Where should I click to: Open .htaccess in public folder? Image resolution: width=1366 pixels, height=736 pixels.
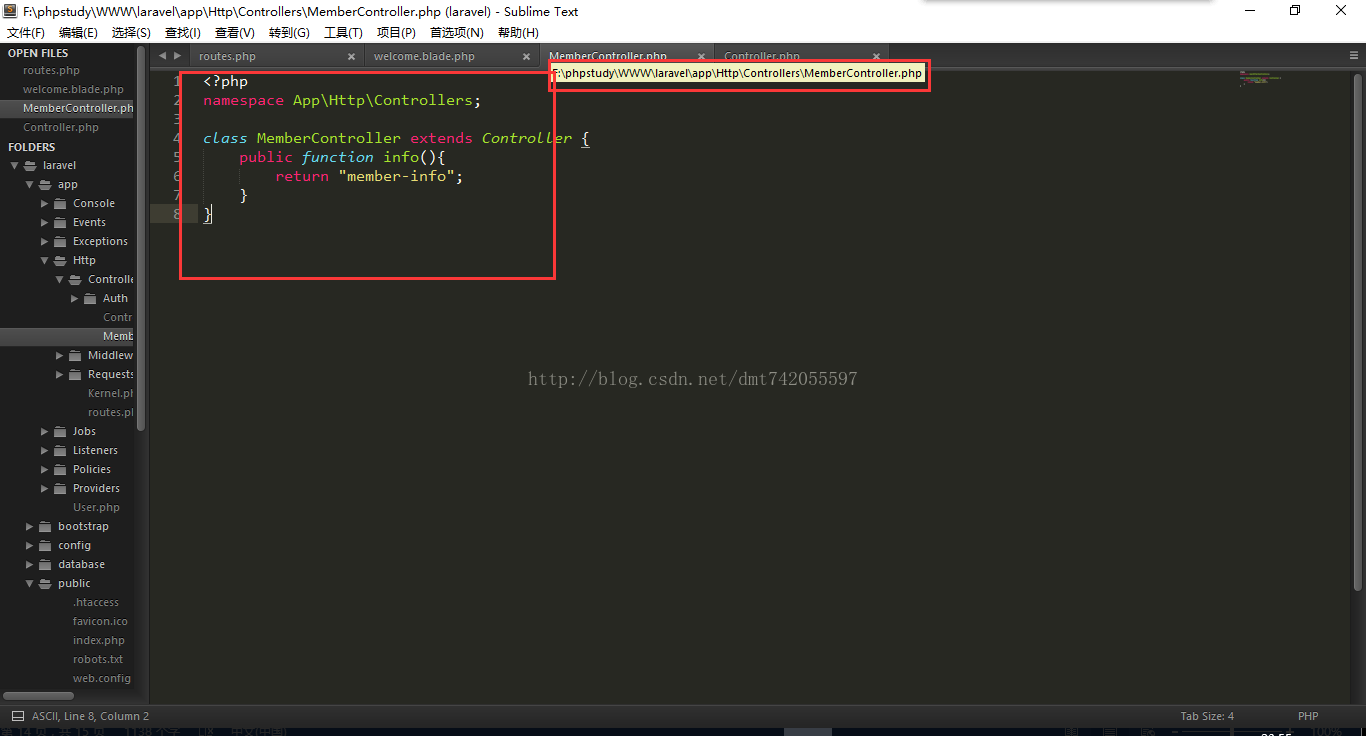[96, 603]
